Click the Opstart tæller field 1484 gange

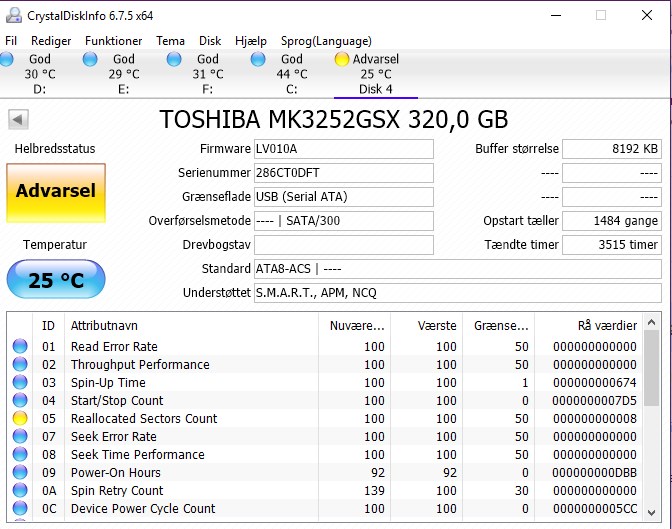pyautogui.click(x=612, y=221)
